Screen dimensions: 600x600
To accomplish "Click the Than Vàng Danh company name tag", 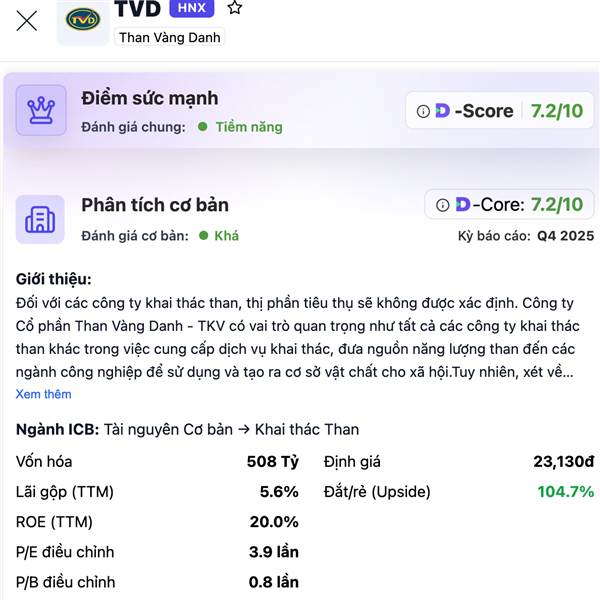I will pos(170,38).
